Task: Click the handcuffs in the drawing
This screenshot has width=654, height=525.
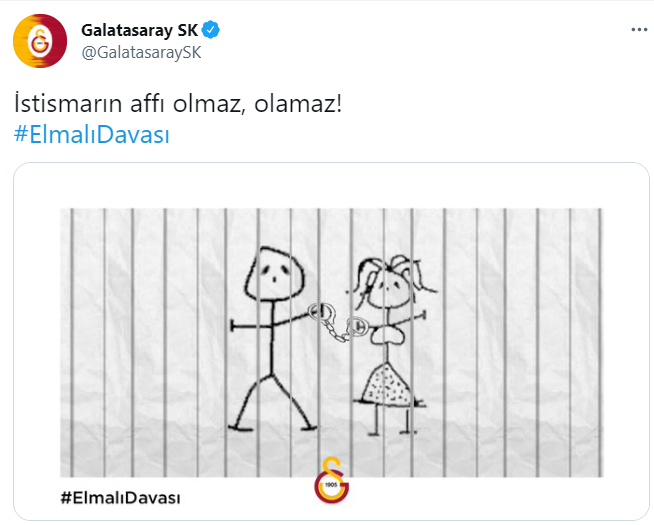Action: [x=338, y=322]
